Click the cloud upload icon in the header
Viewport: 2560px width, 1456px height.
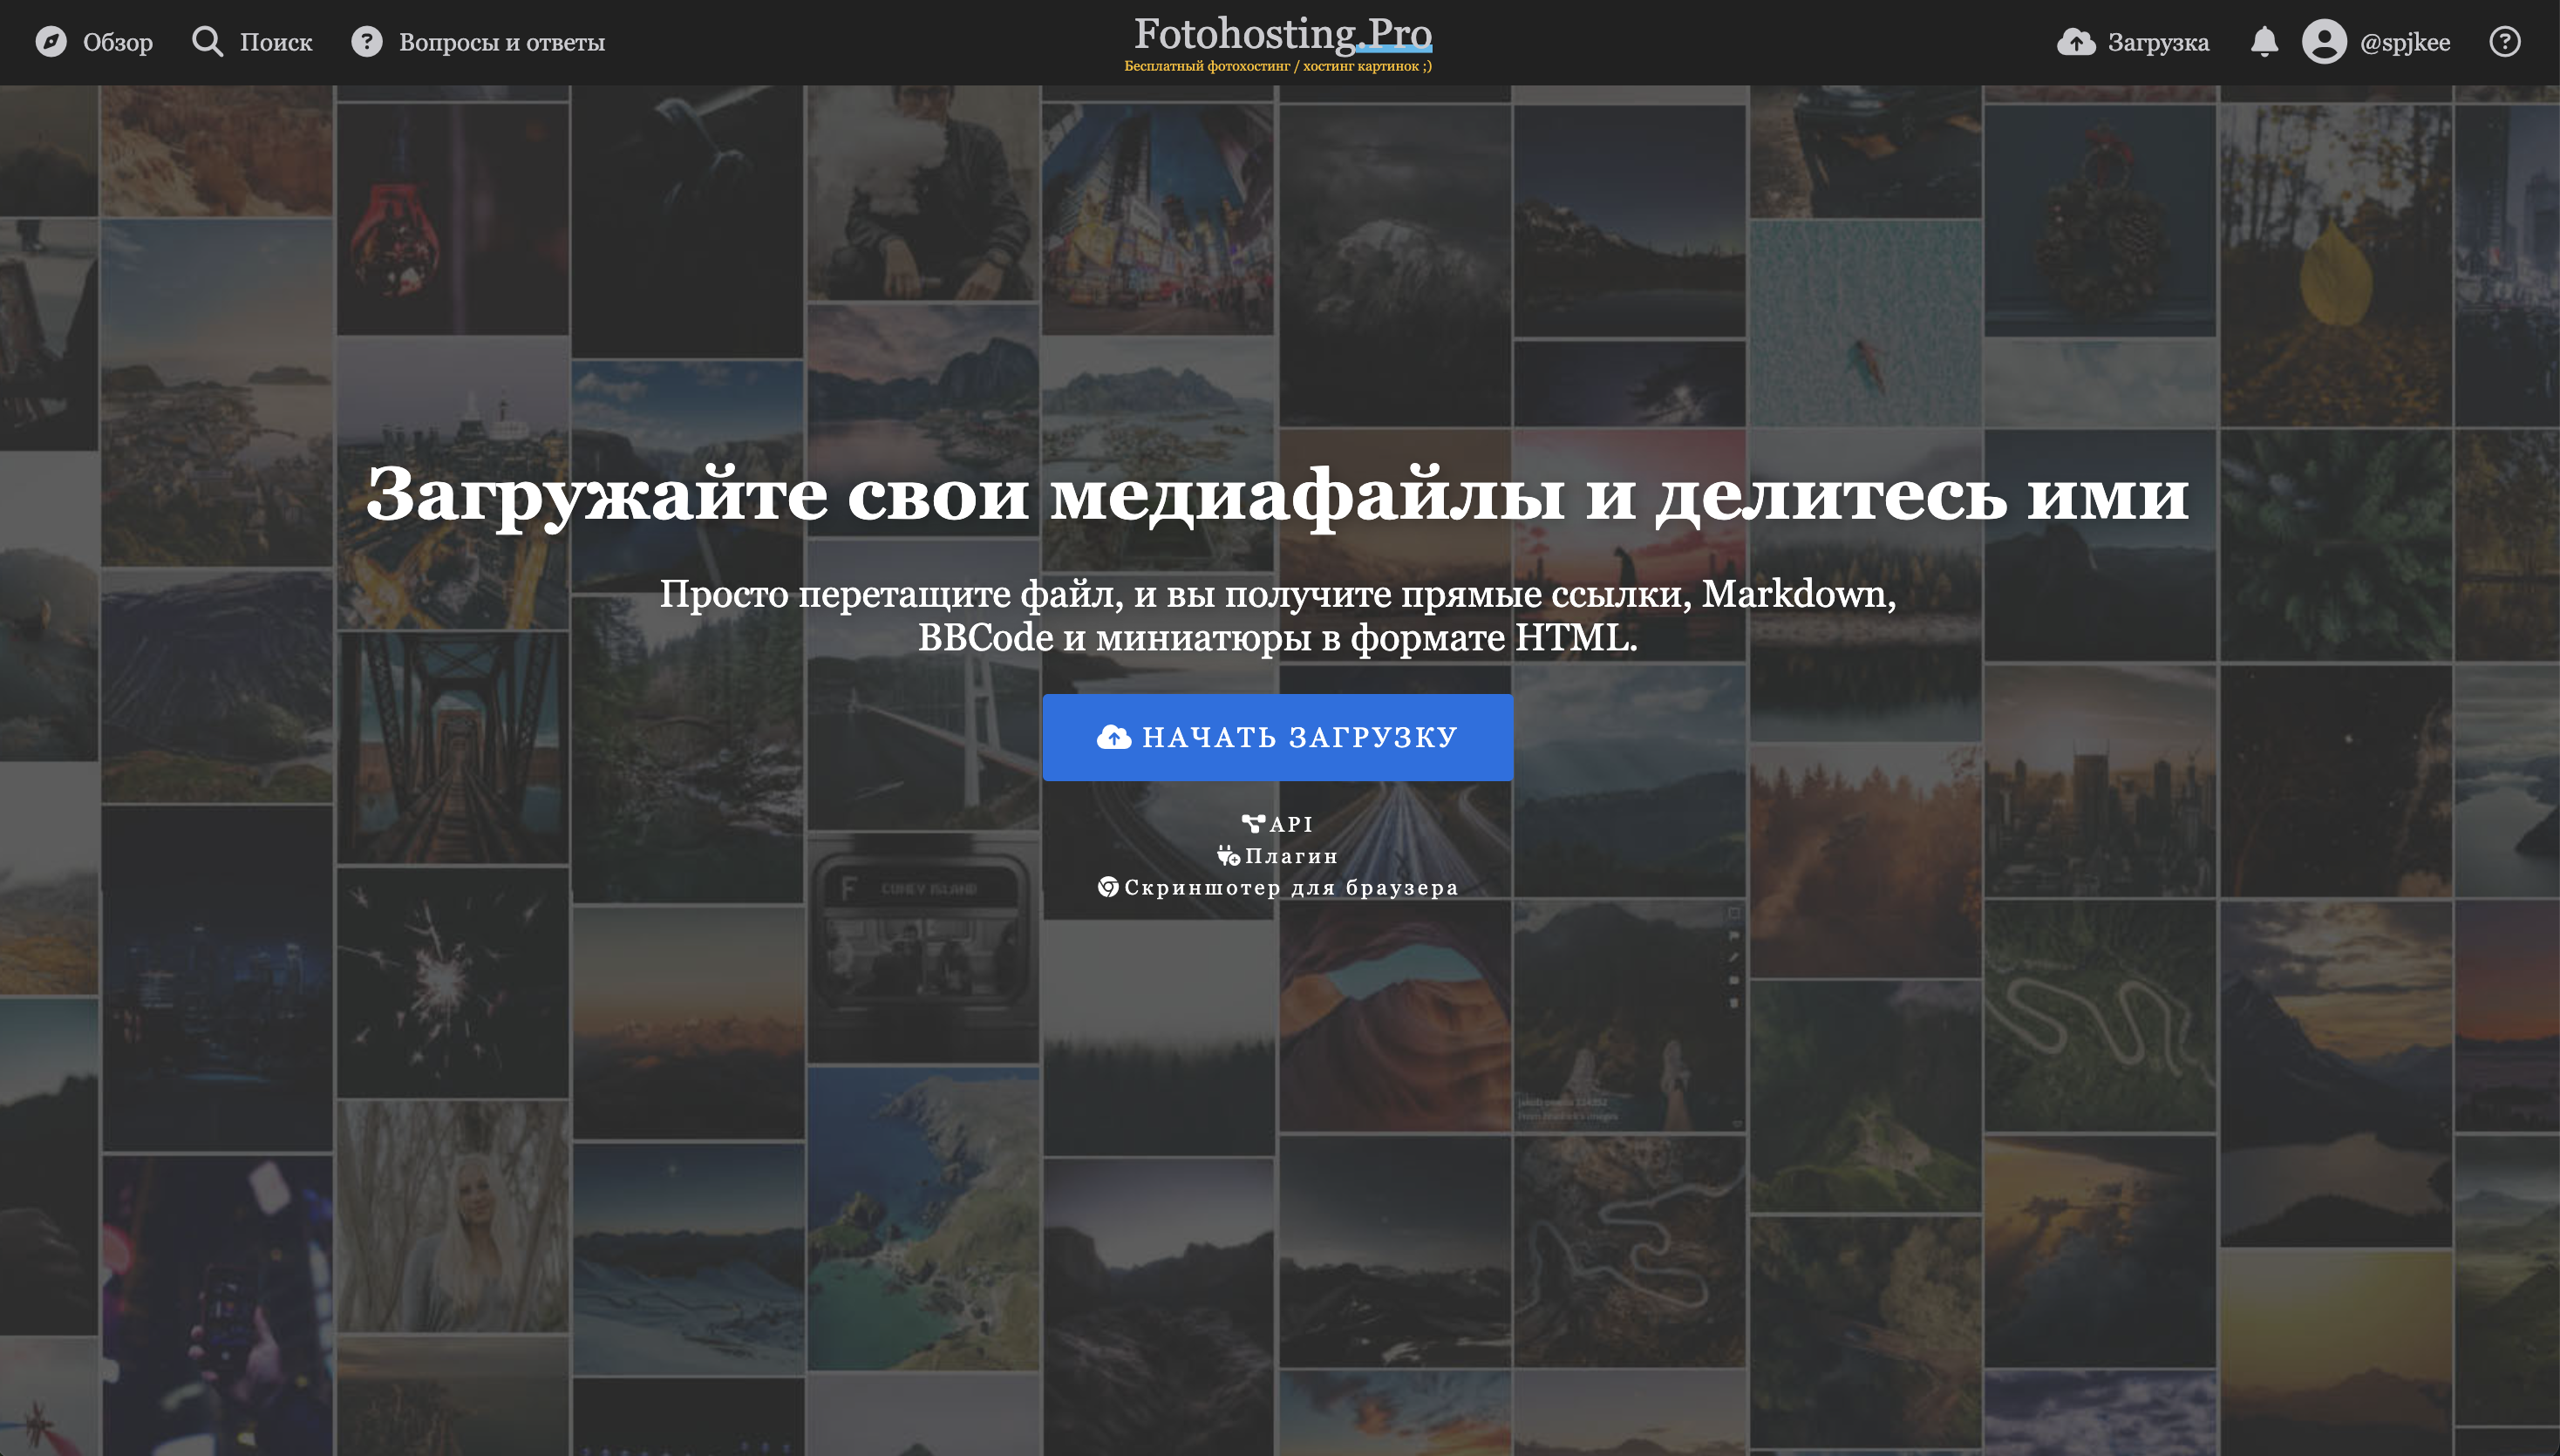pyautogui.click(x=2076, y=42)
